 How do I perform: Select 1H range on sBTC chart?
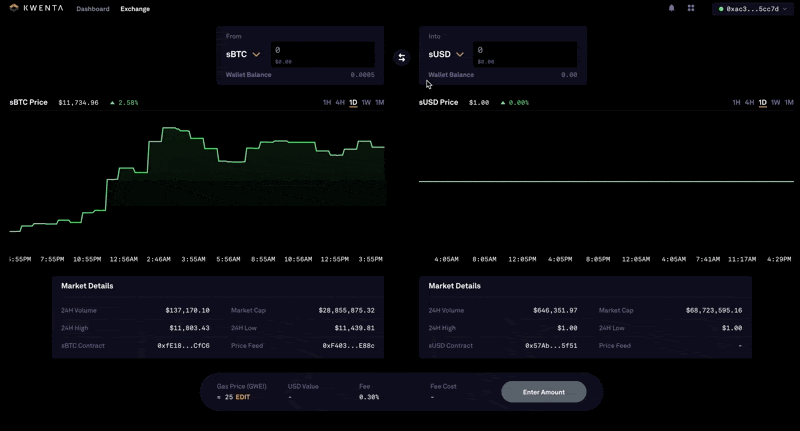[x=327, y=103]
